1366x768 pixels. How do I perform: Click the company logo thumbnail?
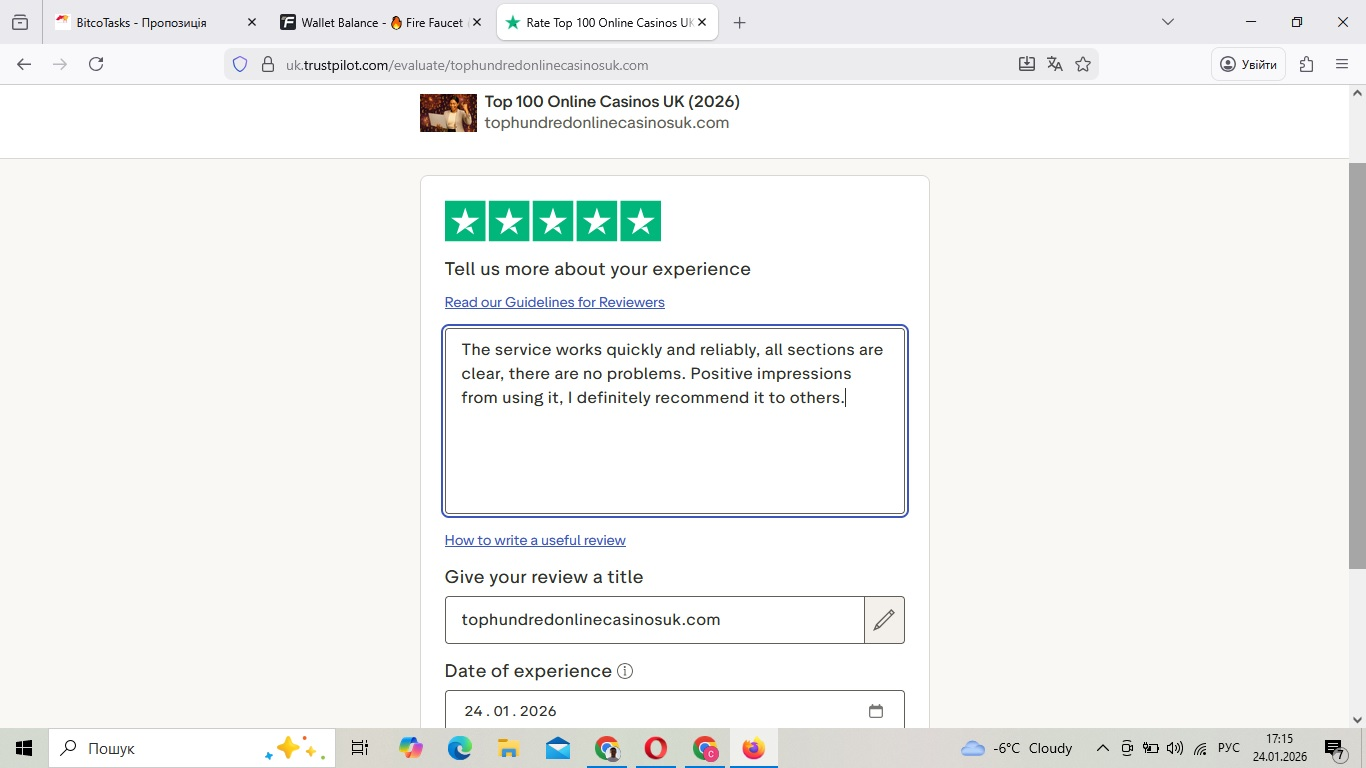(448, 113)
